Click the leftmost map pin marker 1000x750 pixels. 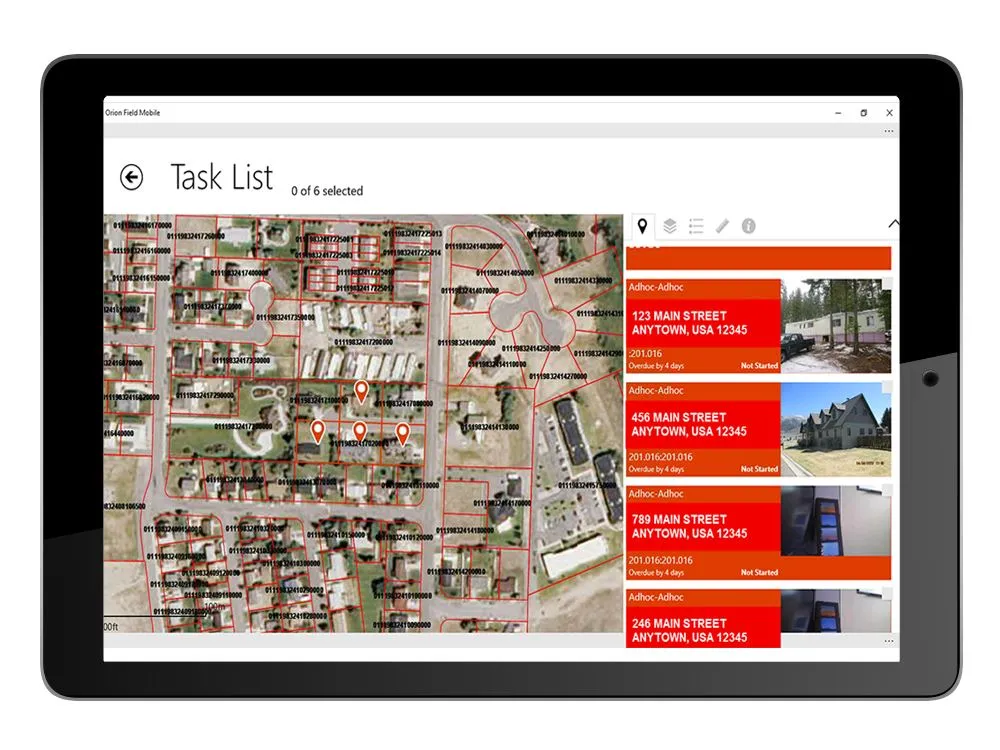[317, 430]
